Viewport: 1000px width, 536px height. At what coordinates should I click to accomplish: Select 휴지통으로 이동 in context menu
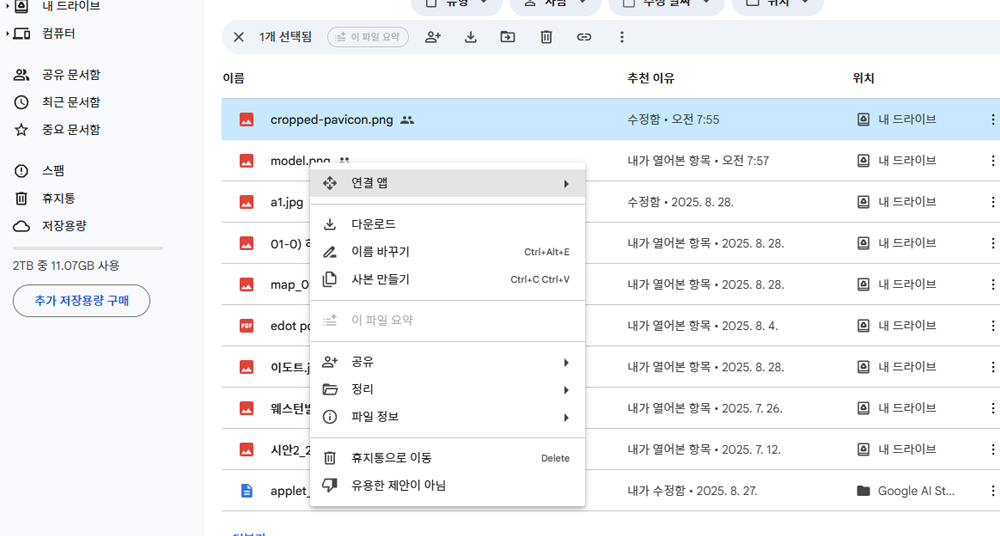coord(391,458)
